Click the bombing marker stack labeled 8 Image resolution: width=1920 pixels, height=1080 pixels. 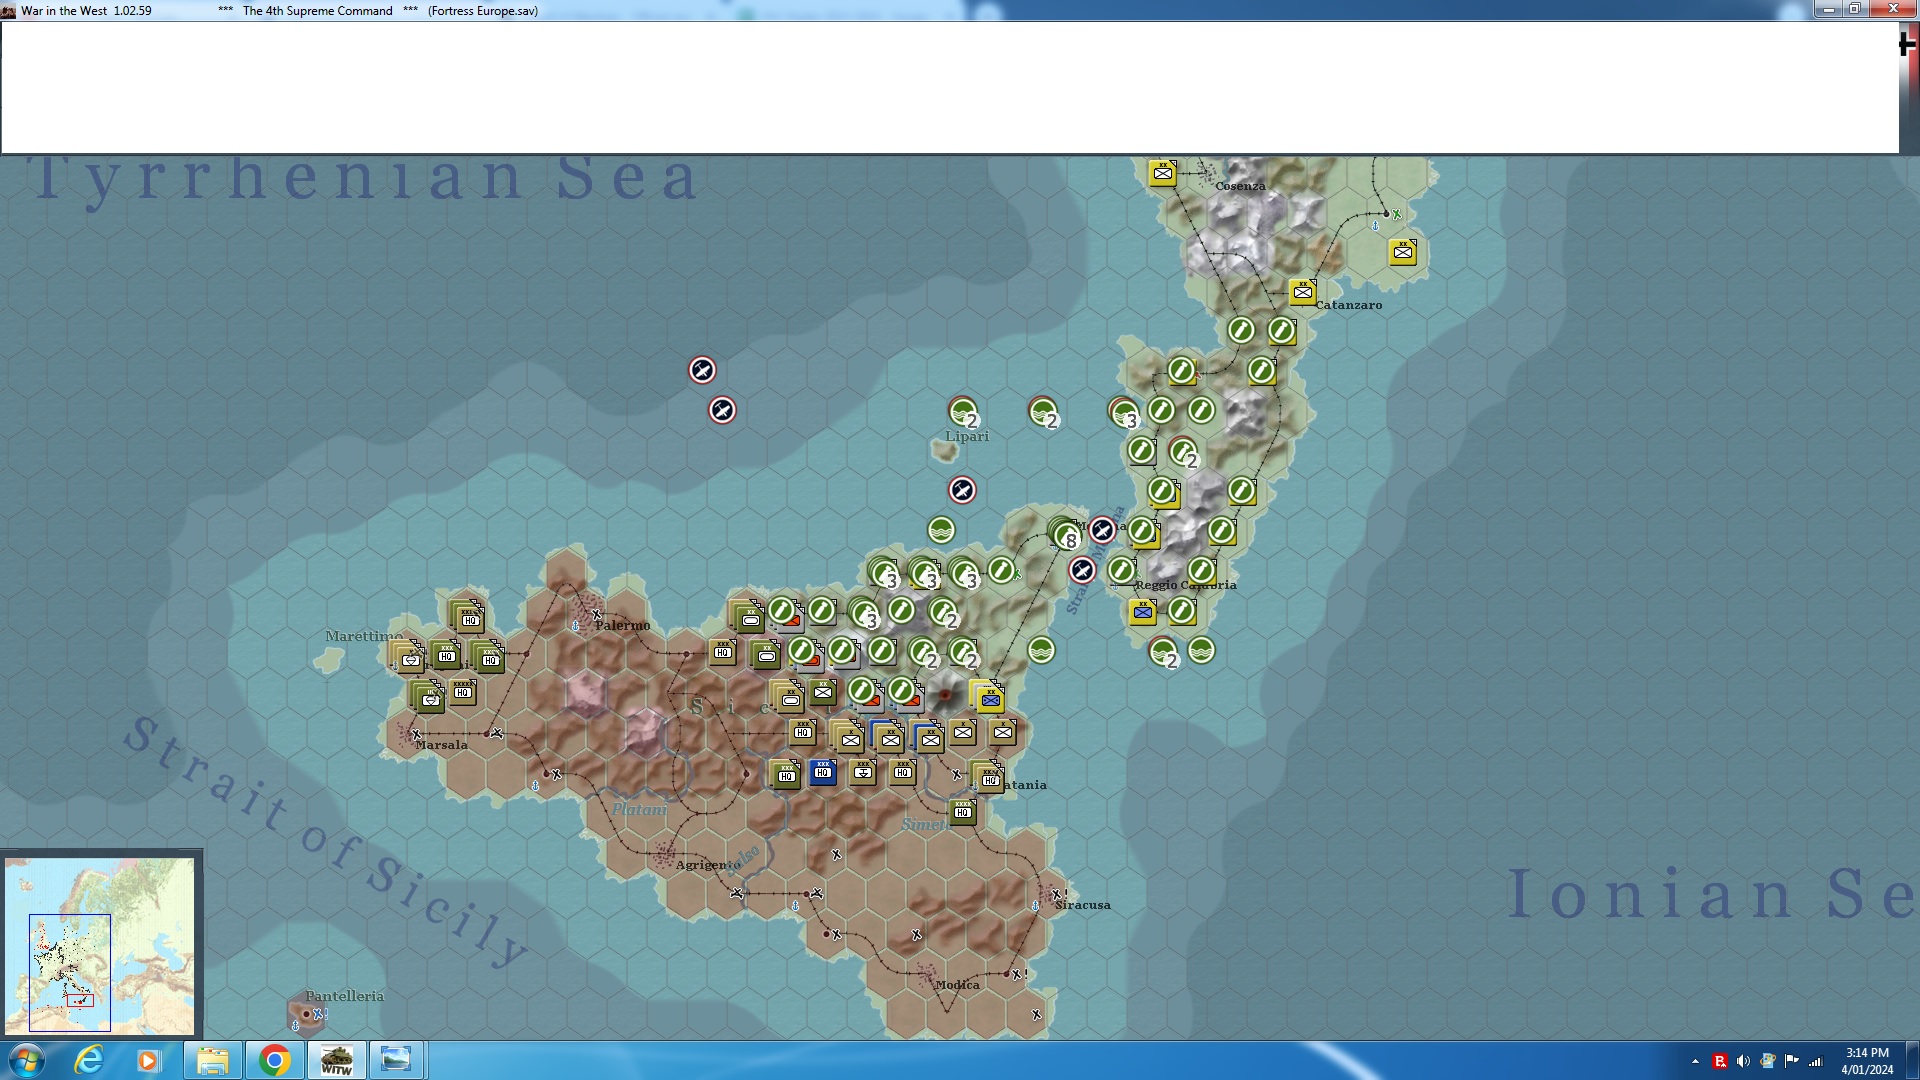[x=1065, y=534]
